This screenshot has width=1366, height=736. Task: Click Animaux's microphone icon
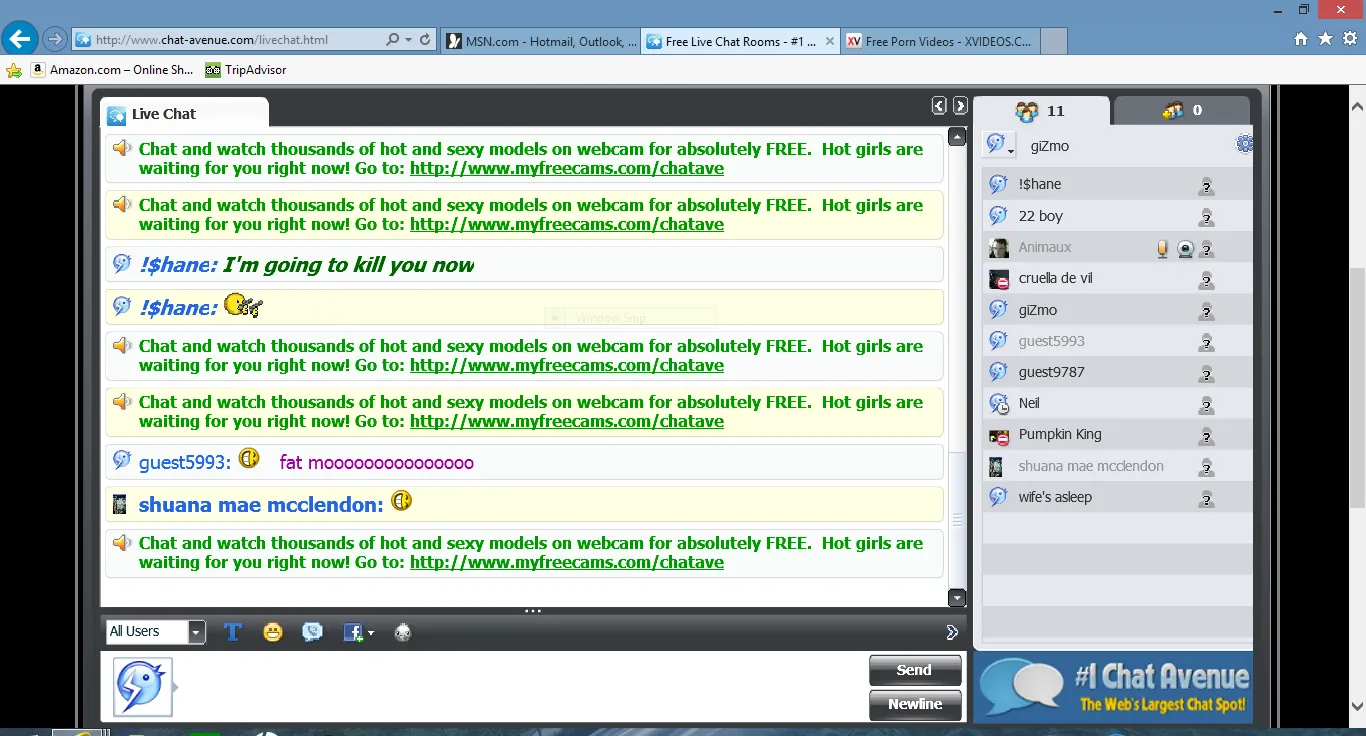click(x=1162, y=249)
